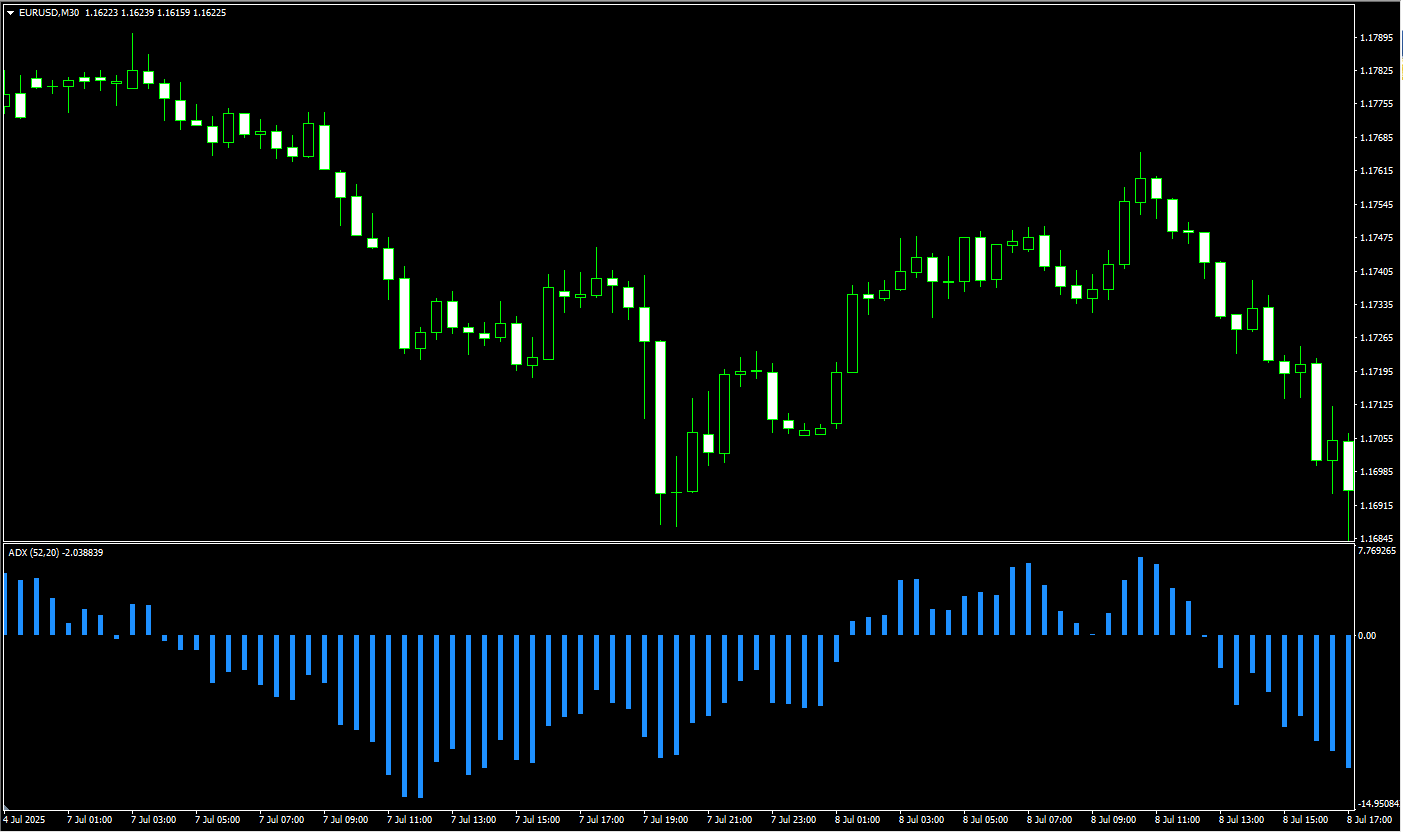1403x832 pixels.
Task: Click the 1.17895 price label on the axis
Action: click(1377, 38)
